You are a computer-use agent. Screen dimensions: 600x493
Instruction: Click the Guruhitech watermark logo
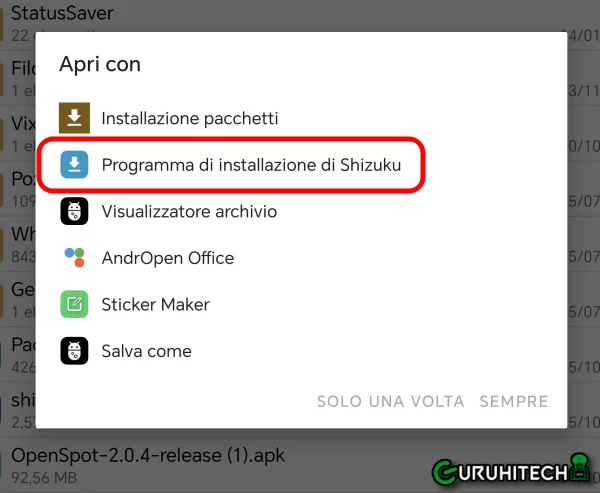[x=511, y=470]
